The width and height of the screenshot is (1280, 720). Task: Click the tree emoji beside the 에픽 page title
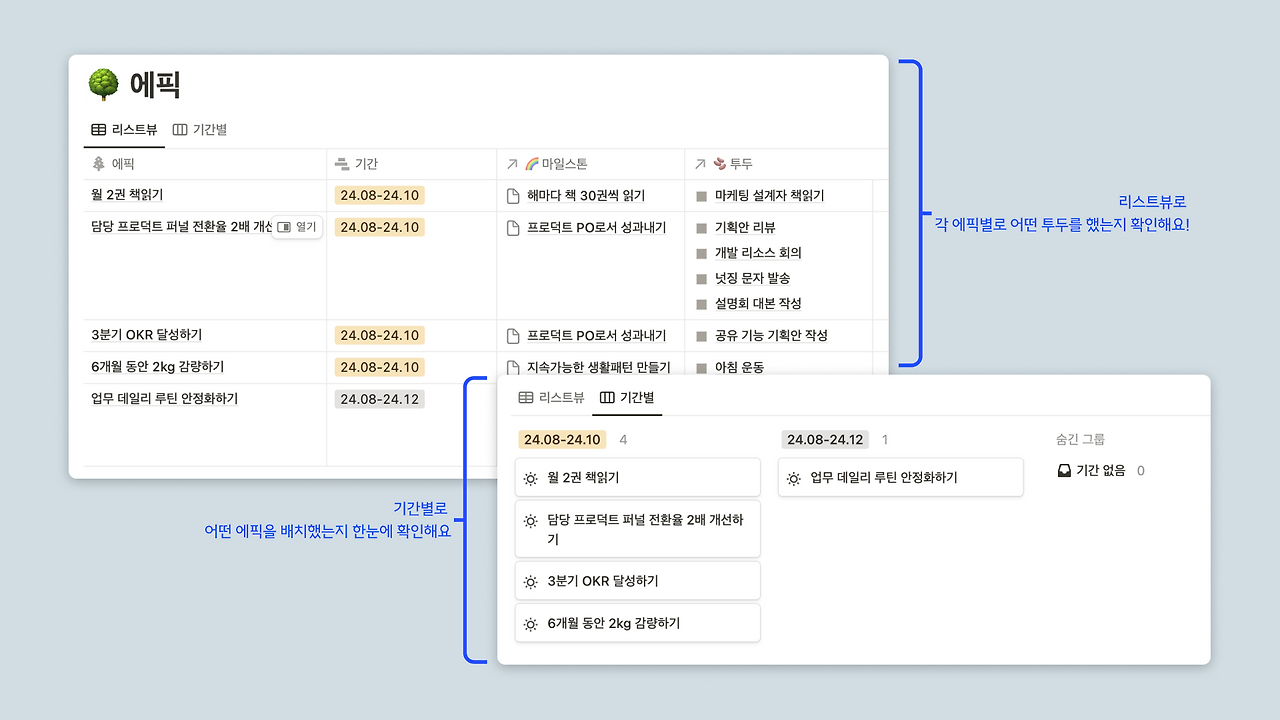[x=102, y=84]
